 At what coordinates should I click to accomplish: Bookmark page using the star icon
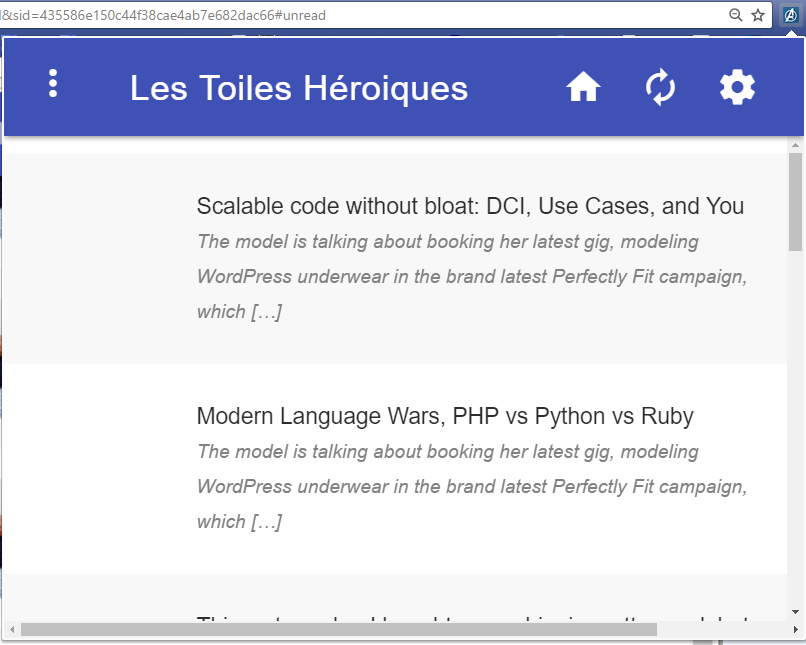tap(758, 15)
